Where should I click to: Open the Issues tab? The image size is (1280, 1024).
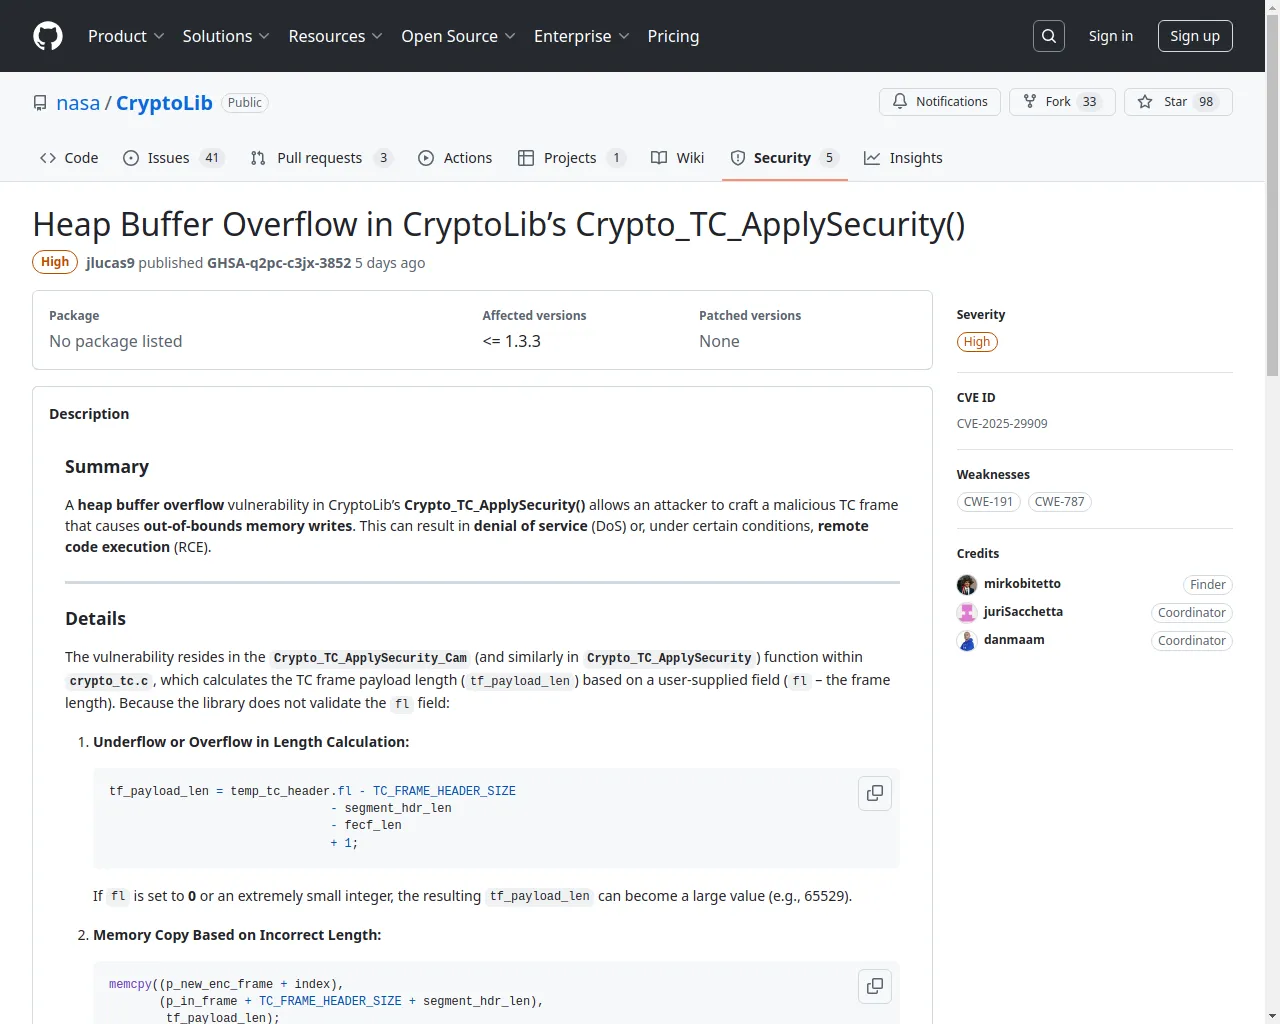coord(174,158)
